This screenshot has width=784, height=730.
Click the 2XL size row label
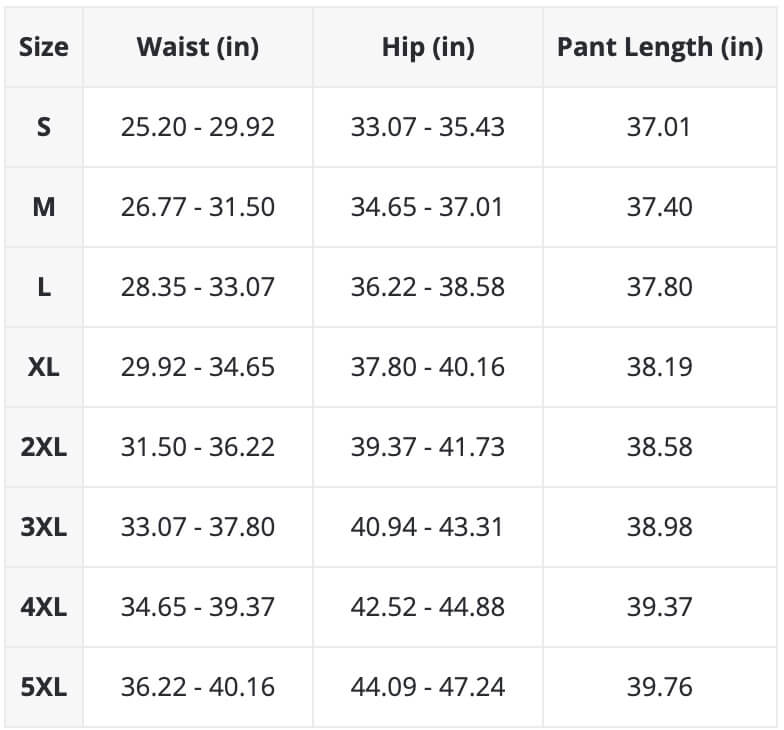[x=44, y=447]
